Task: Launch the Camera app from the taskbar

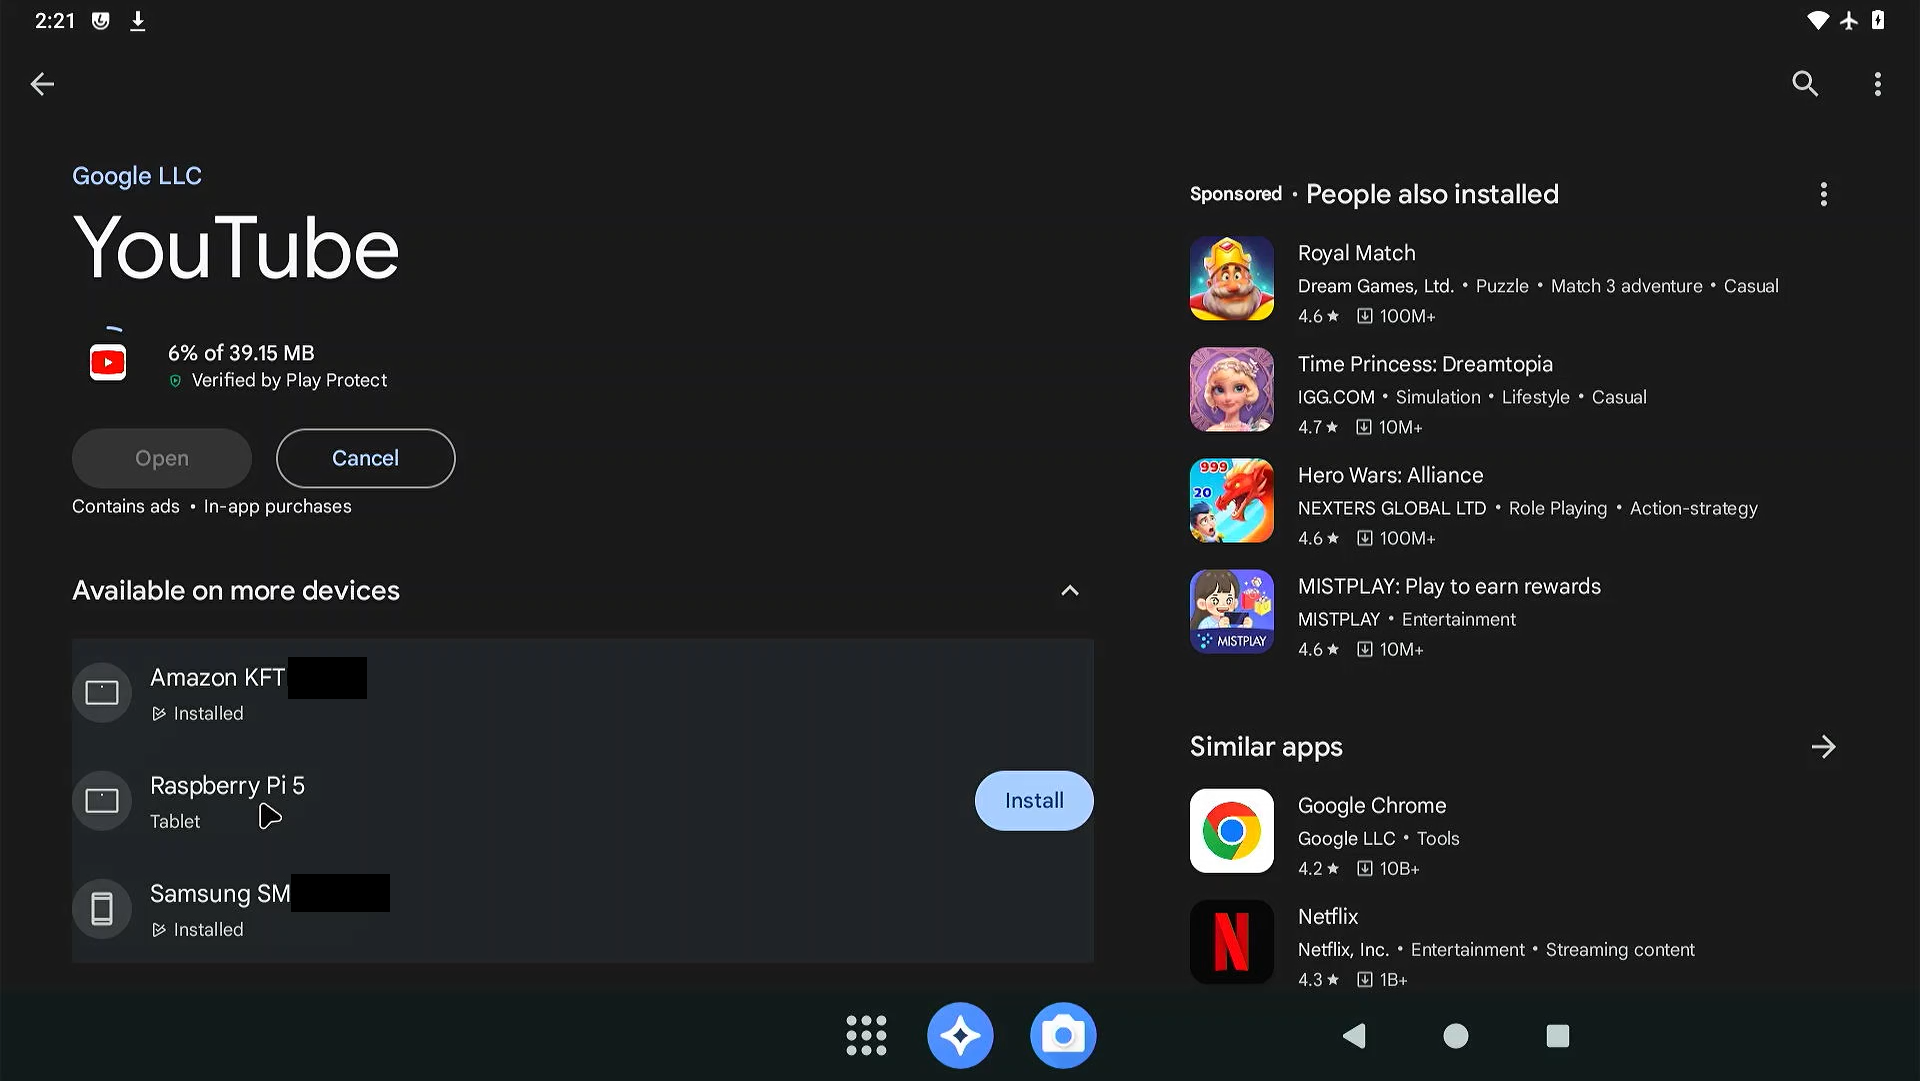Action: (1062, 1036)
